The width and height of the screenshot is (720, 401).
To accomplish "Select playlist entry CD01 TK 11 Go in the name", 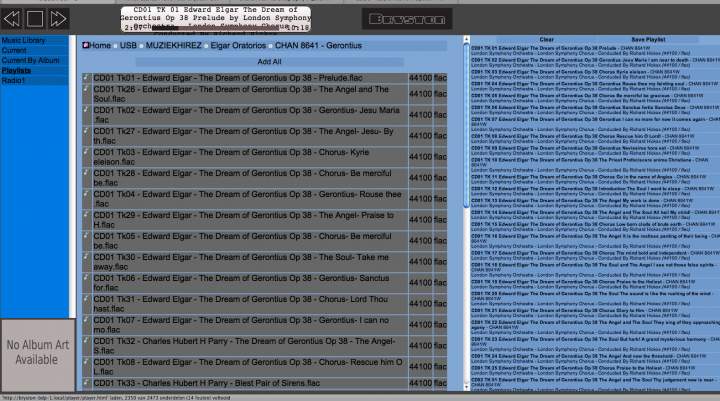I will [x=595, y=179].
